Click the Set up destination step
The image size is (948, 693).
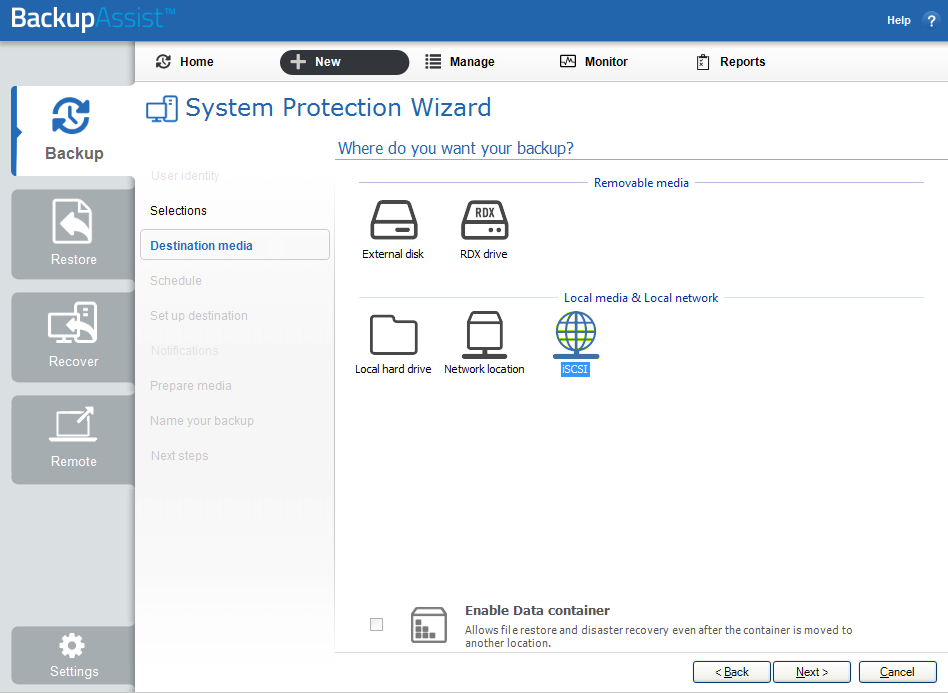[x=199, y=316]
